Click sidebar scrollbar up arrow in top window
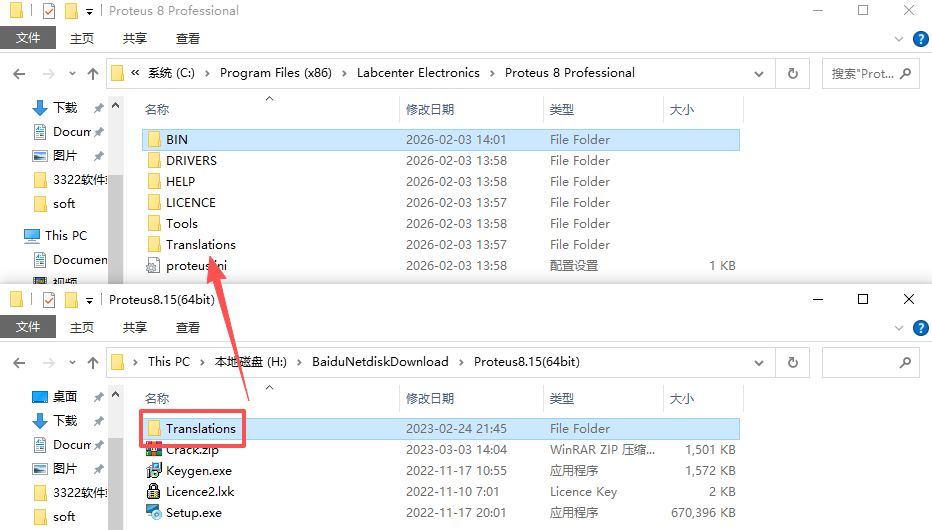The image size is (932, 530). pyautogui.click(x=116, y=105)
